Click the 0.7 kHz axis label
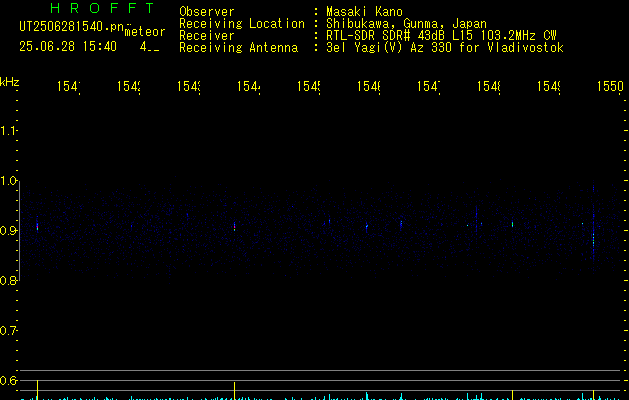This screenshot has height=400, width=629. pos(8,331)
